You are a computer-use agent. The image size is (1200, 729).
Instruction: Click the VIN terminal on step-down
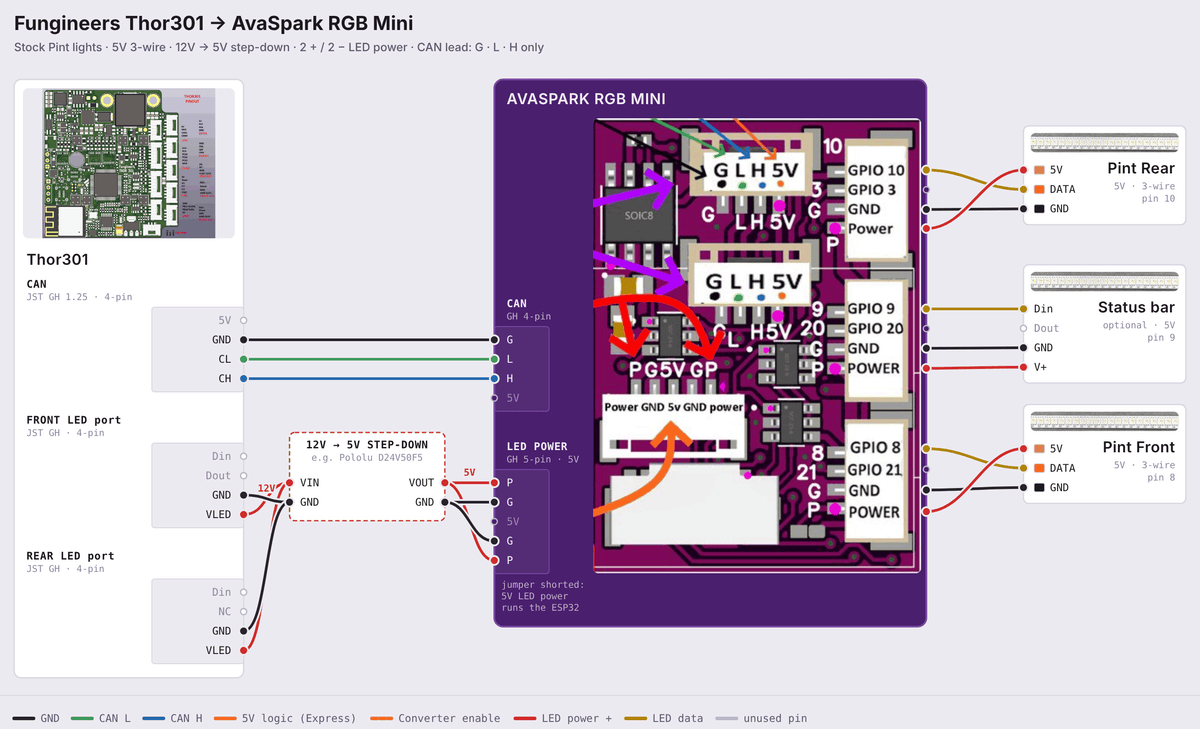tap(310, 482)
